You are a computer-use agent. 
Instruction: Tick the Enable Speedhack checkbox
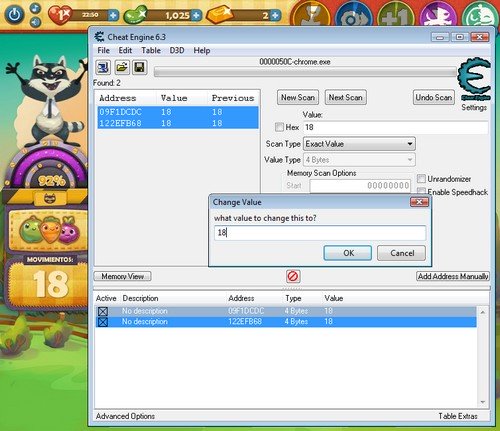point(421,191)
